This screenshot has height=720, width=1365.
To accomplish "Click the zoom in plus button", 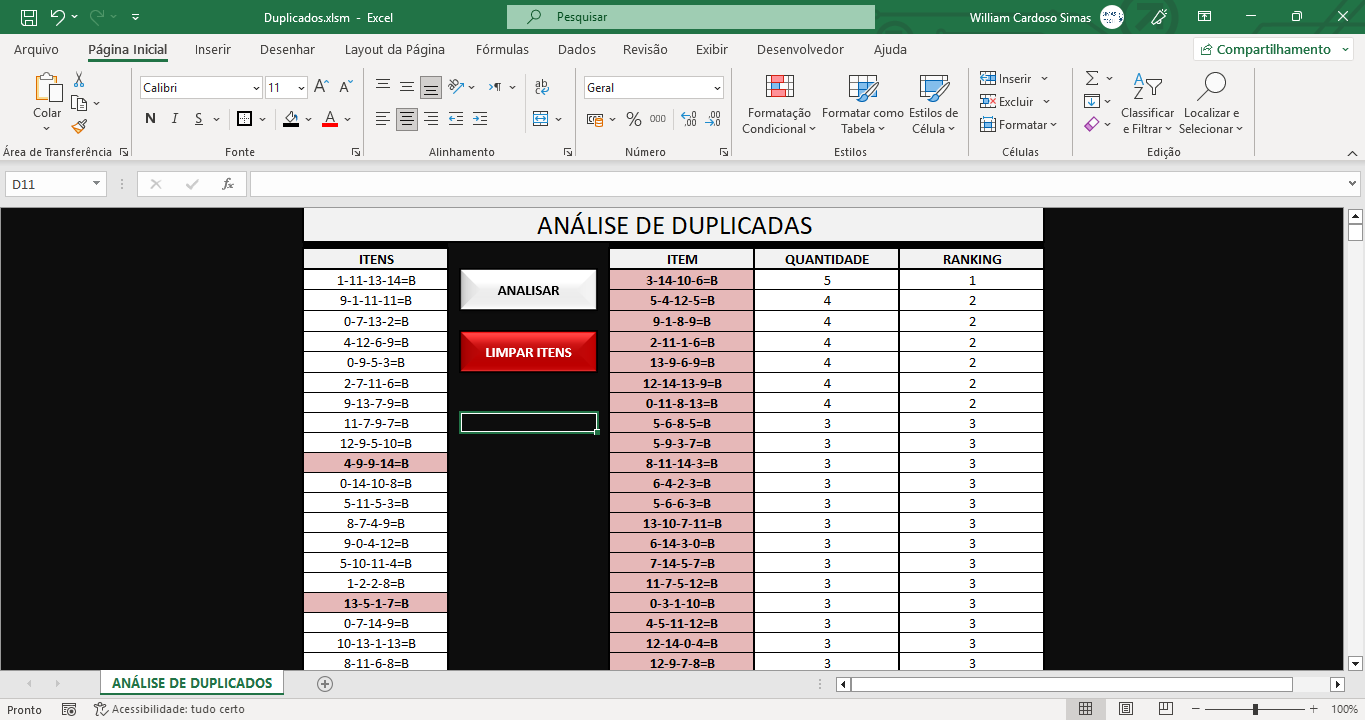I will pyautogui.click(x=1313, y=709).
